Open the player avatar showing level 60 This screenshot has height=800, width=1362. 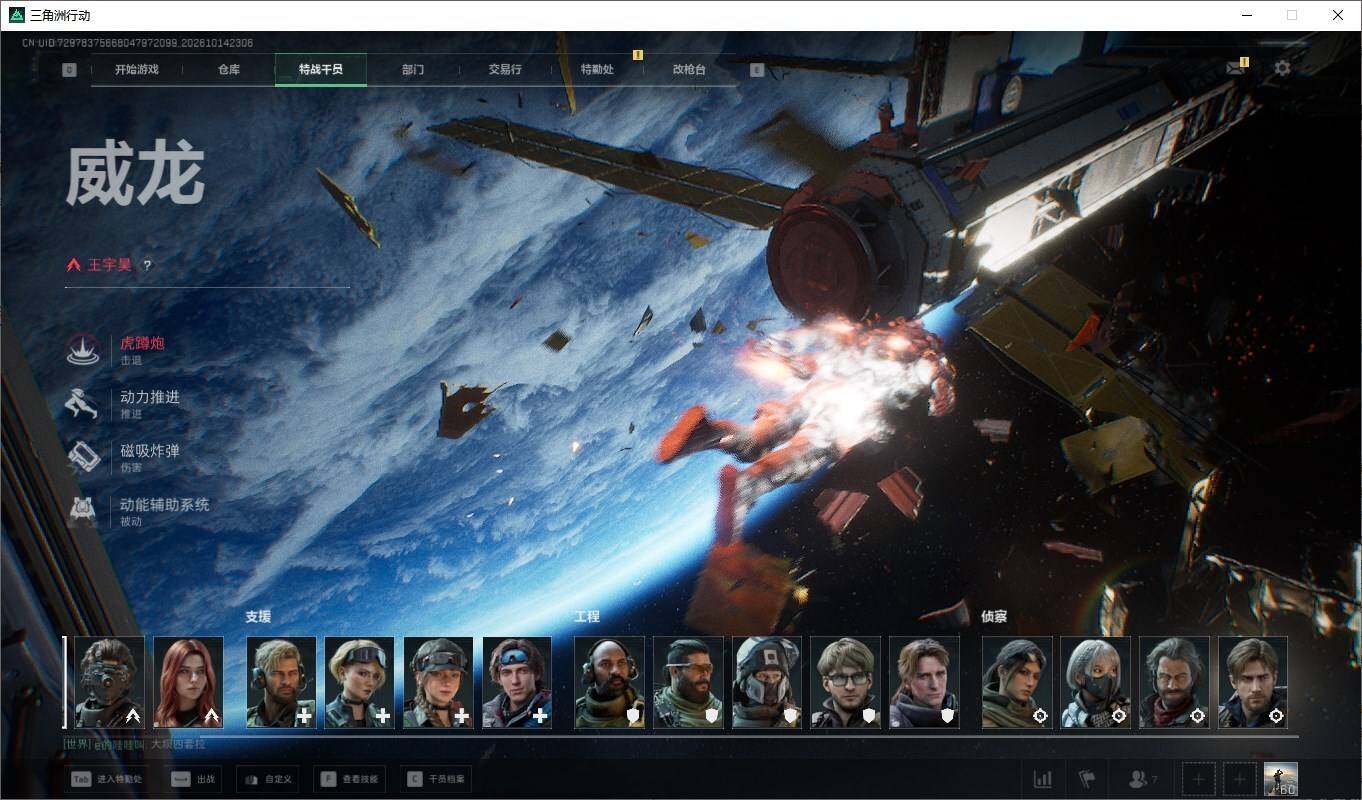click(1281, 779)
